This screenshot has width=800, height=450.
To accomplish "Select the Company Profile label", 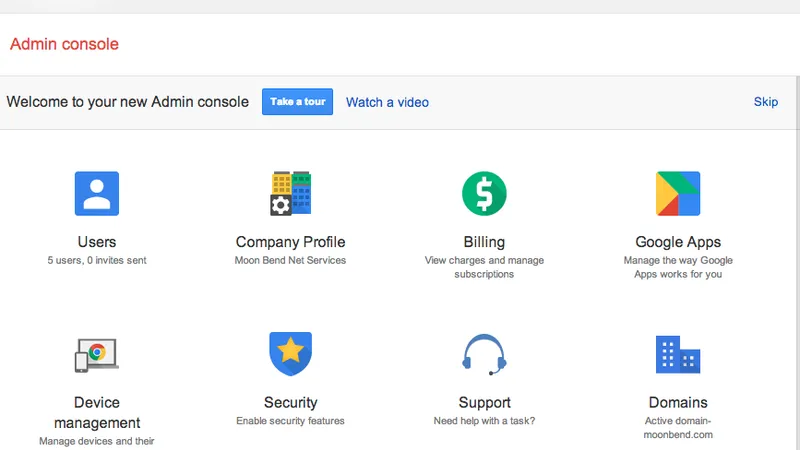I will click(x=291, y=242).
